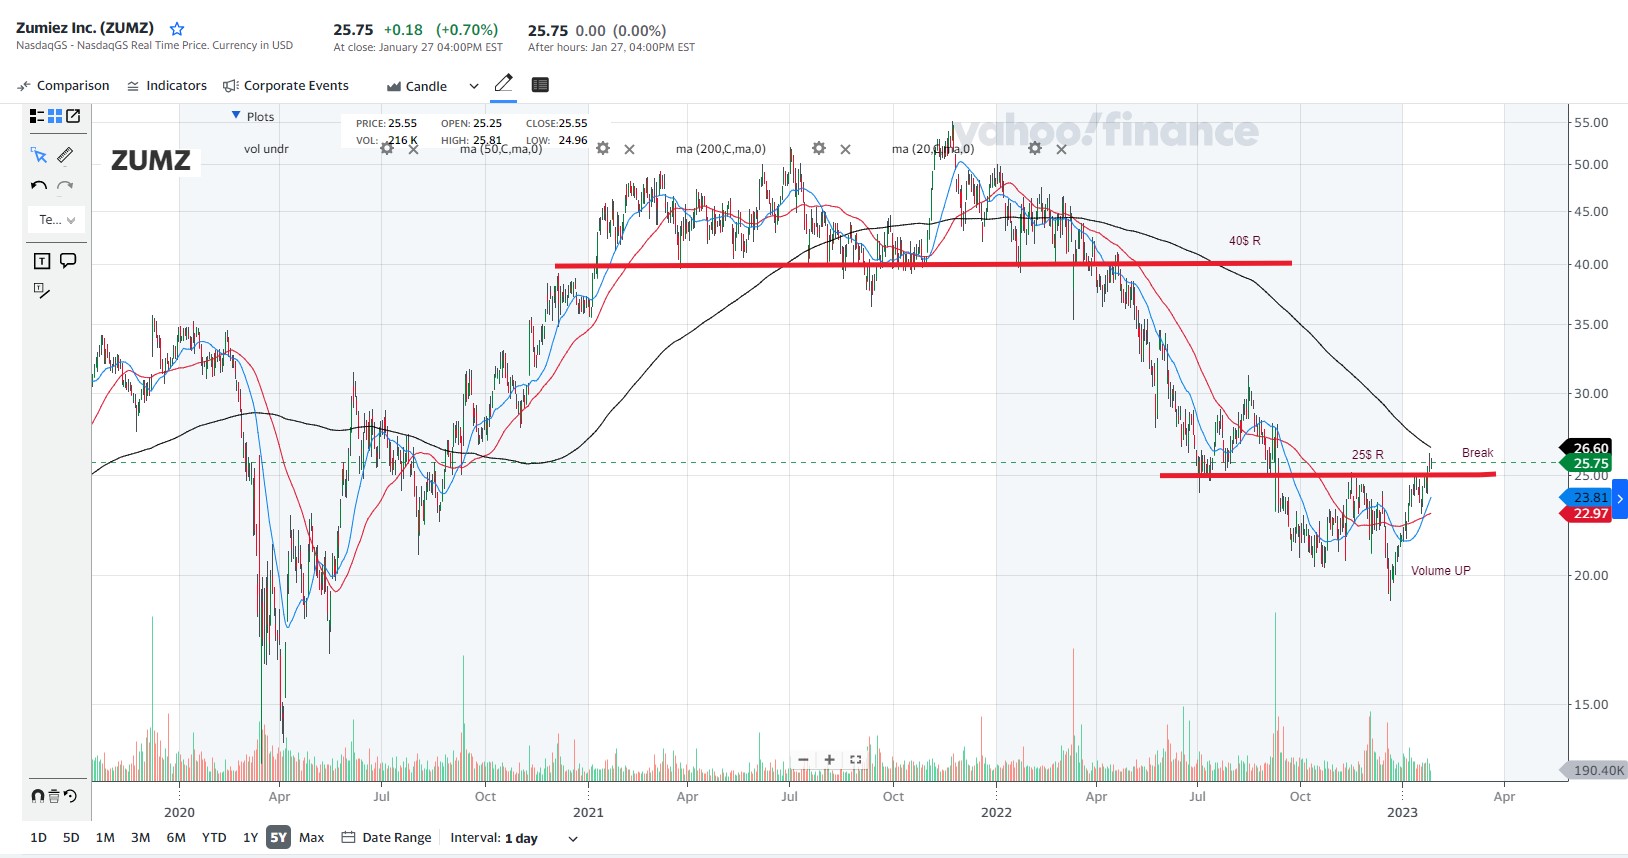
Task: Open the Corporate Events menu
Action: coord(286,86)
